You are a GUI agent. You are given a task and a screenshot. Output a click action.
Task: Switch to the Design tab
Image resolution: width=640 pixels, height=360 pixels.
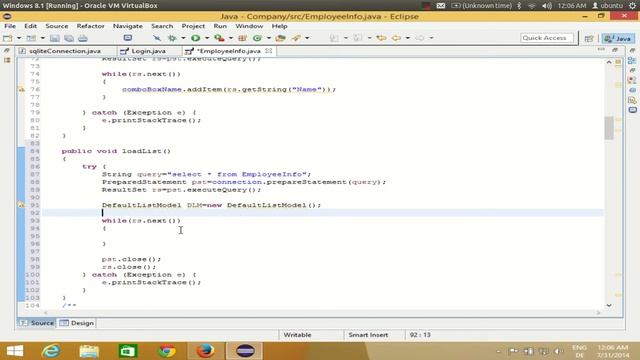point(77,323)
